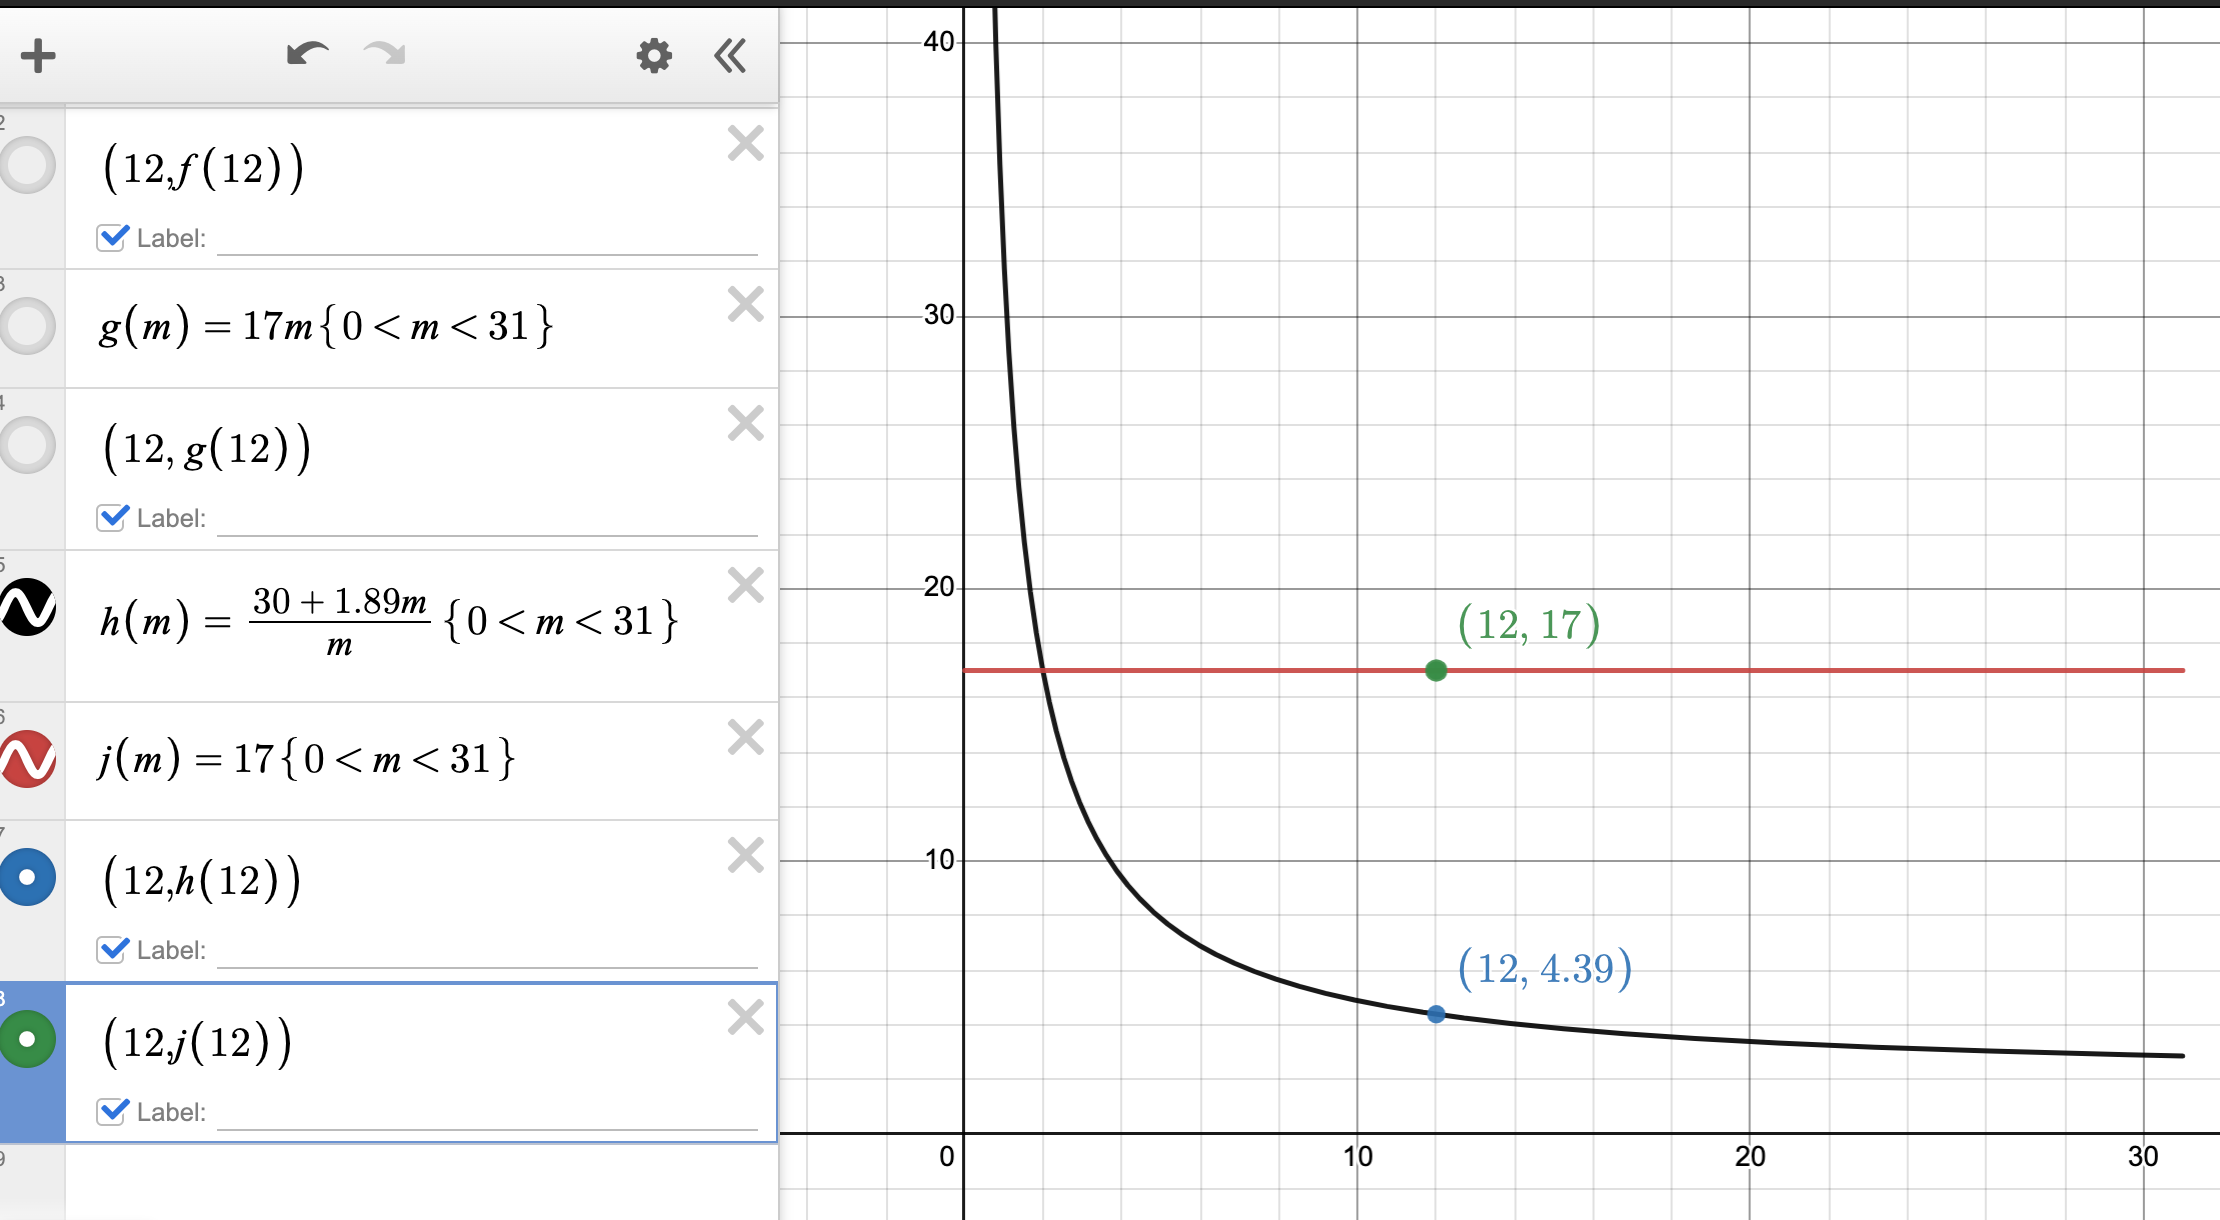Hide the red j(m) line icon

pos(28,759)
